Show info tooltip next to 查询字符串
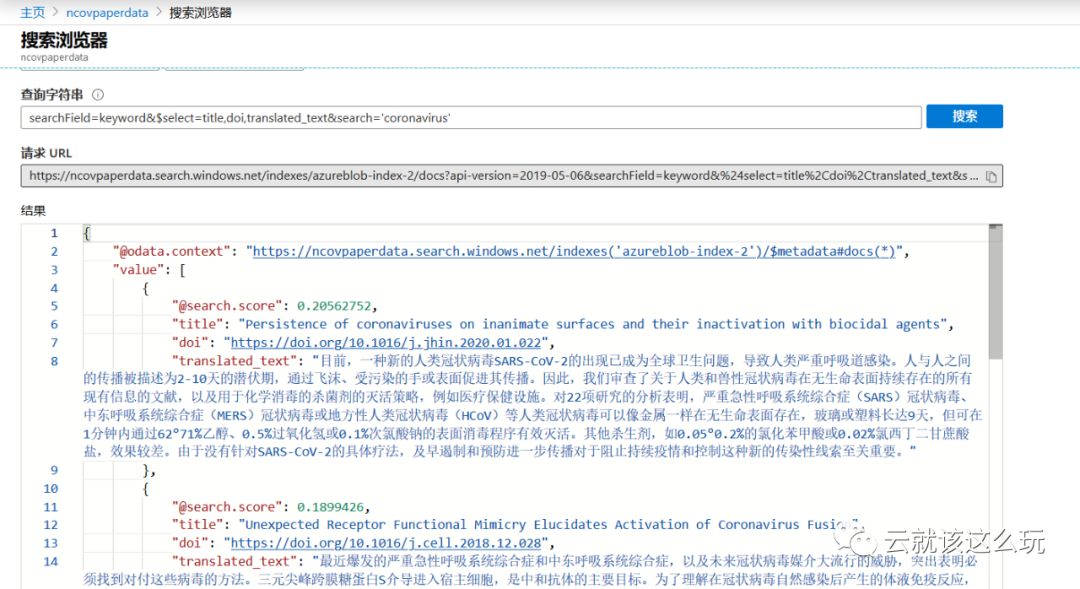This screenshot has width=1080, height=589. coord(98,94)
